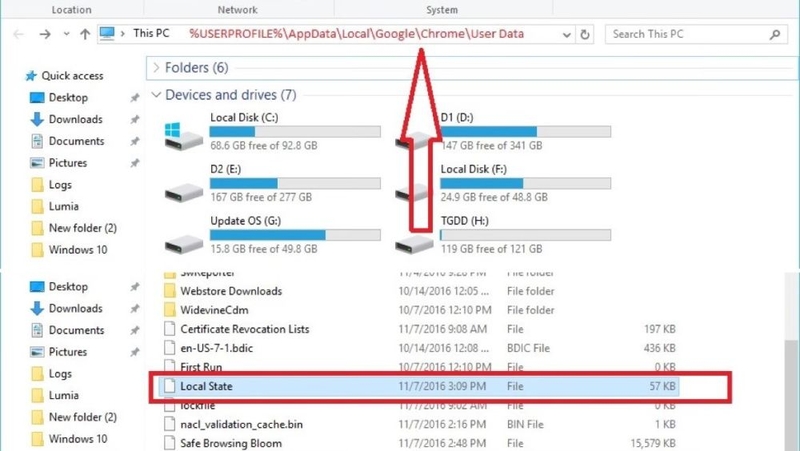The width and height of the screenshot is (800, 451).
Task: Click the Local State file icon
Action: (169, 386)
